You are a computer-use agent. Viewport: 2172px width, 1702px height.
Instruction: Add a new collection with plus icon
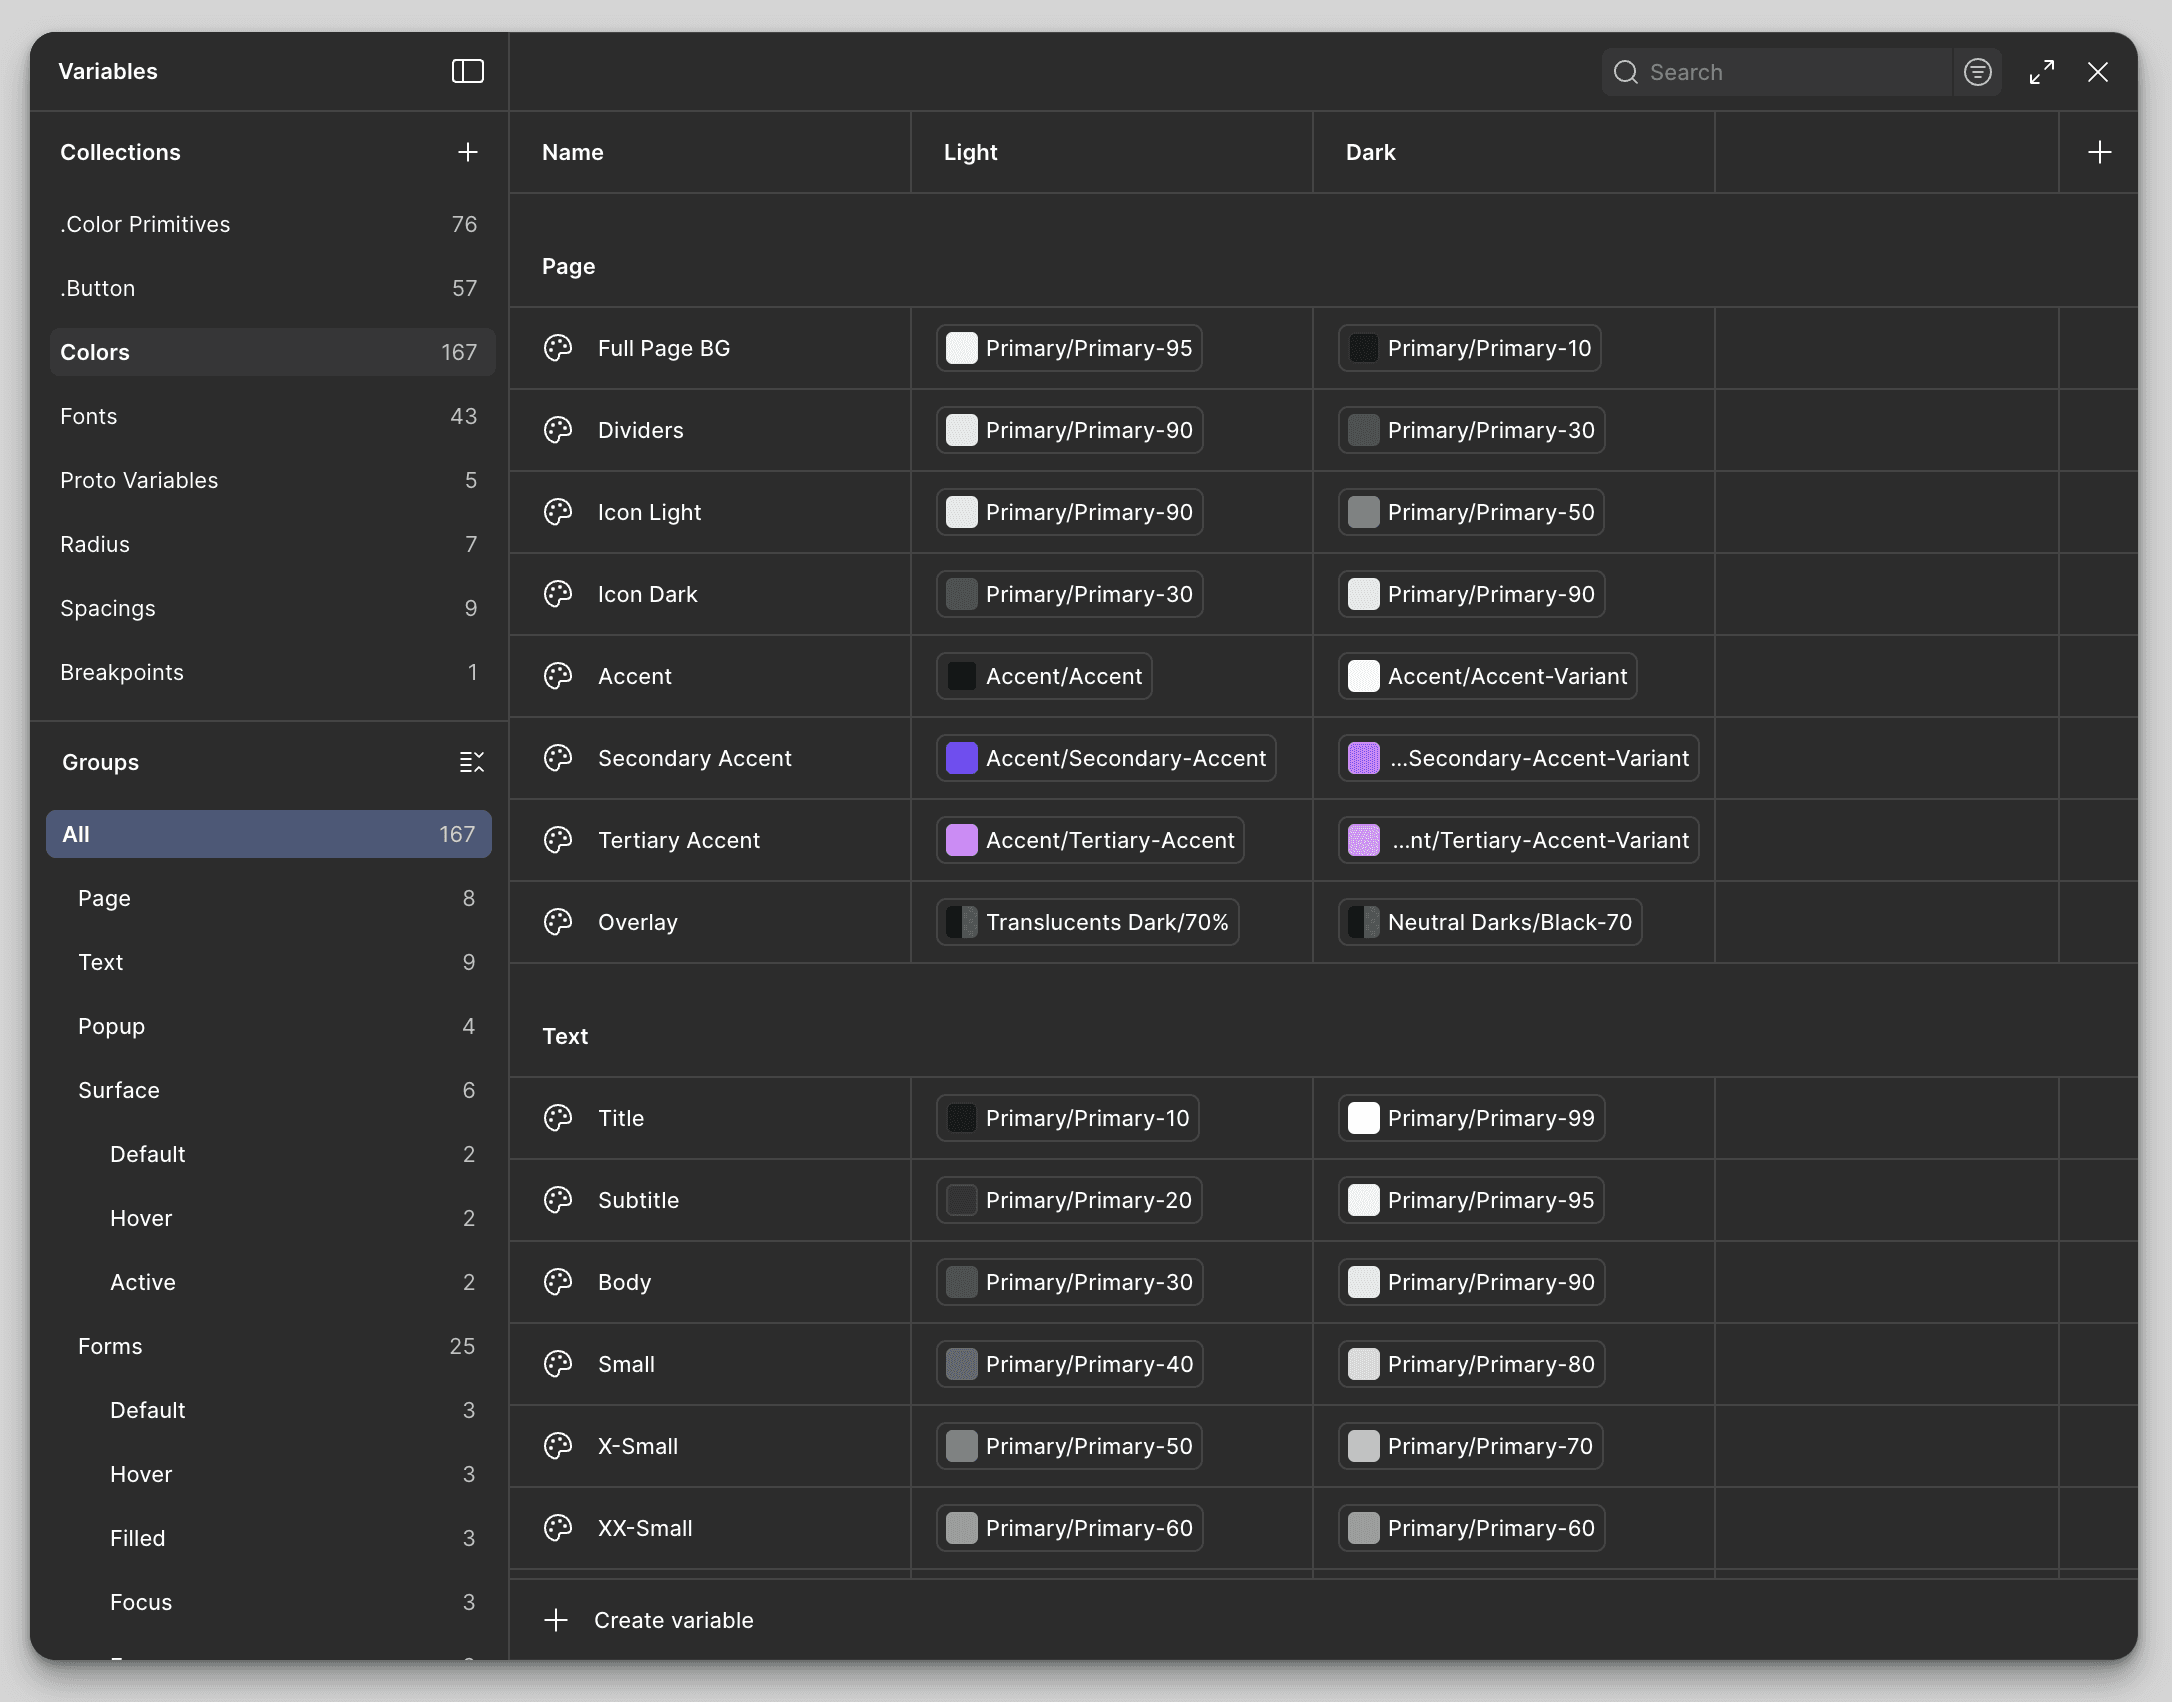click(467, 152)
